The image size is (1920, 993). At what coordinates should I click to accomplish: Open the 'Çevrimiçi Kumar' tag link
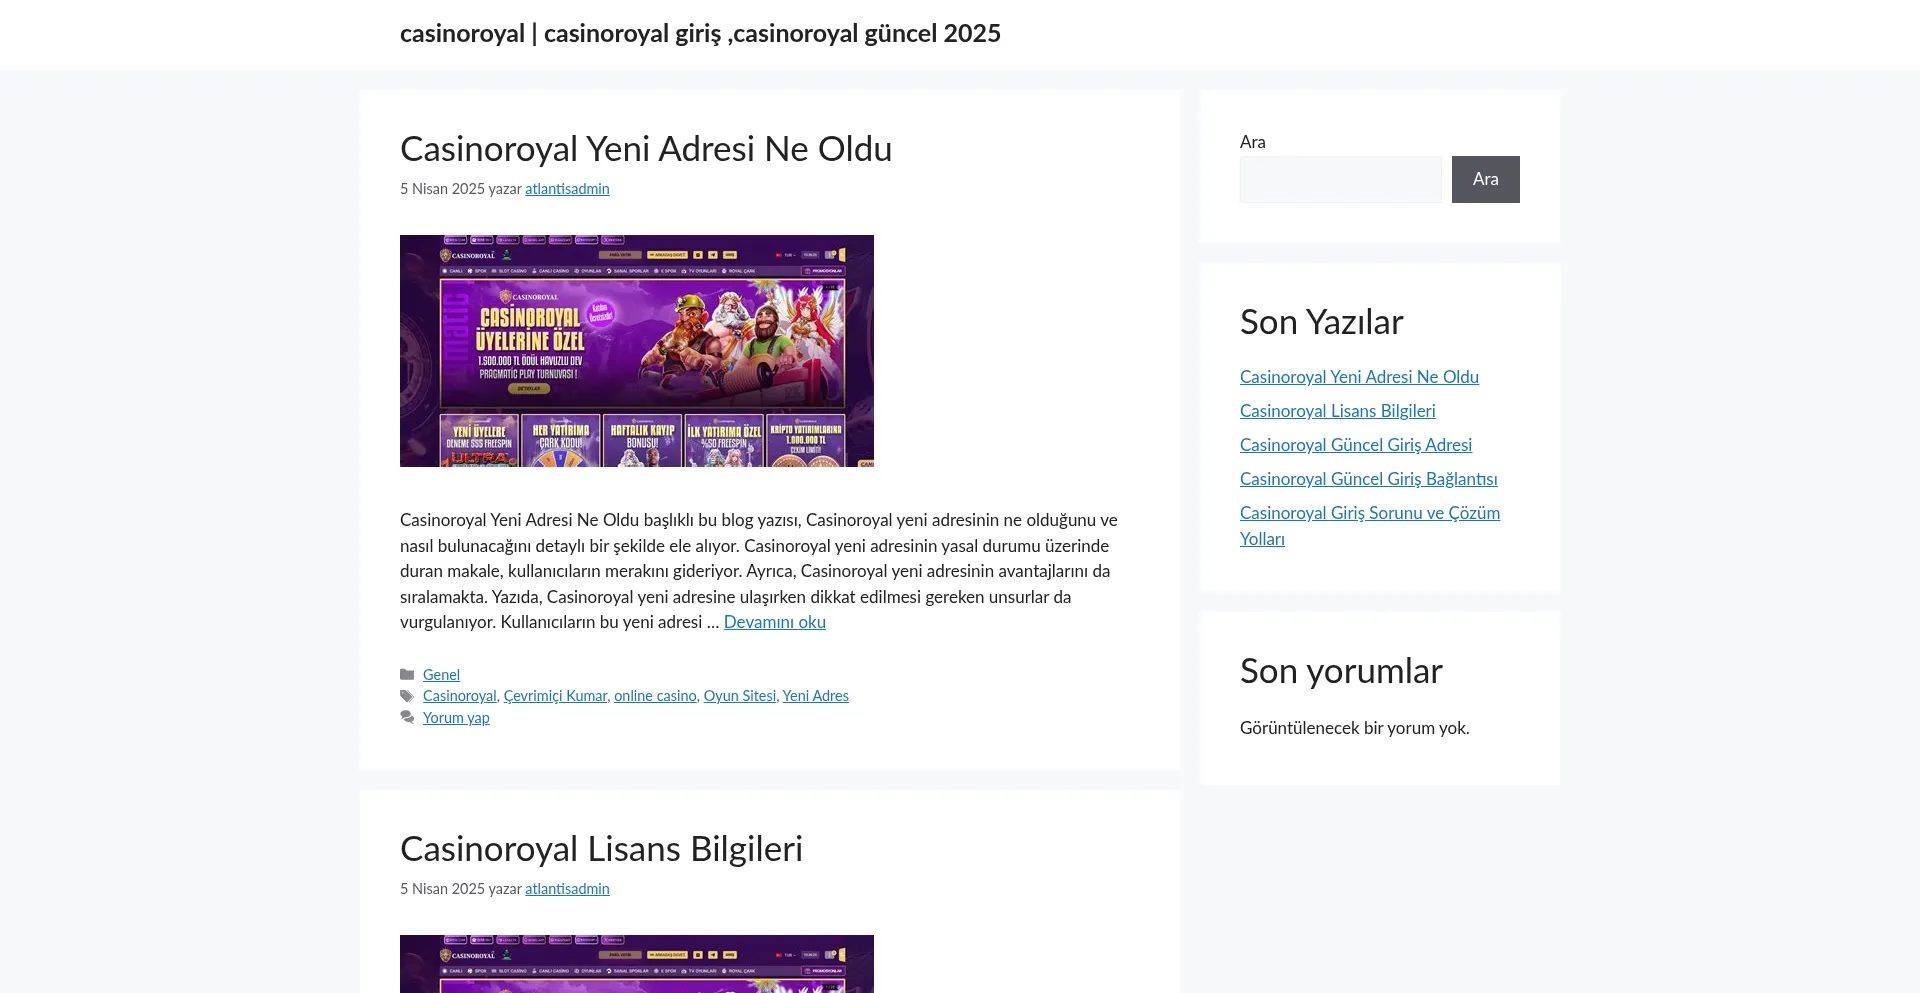(555, 696)
